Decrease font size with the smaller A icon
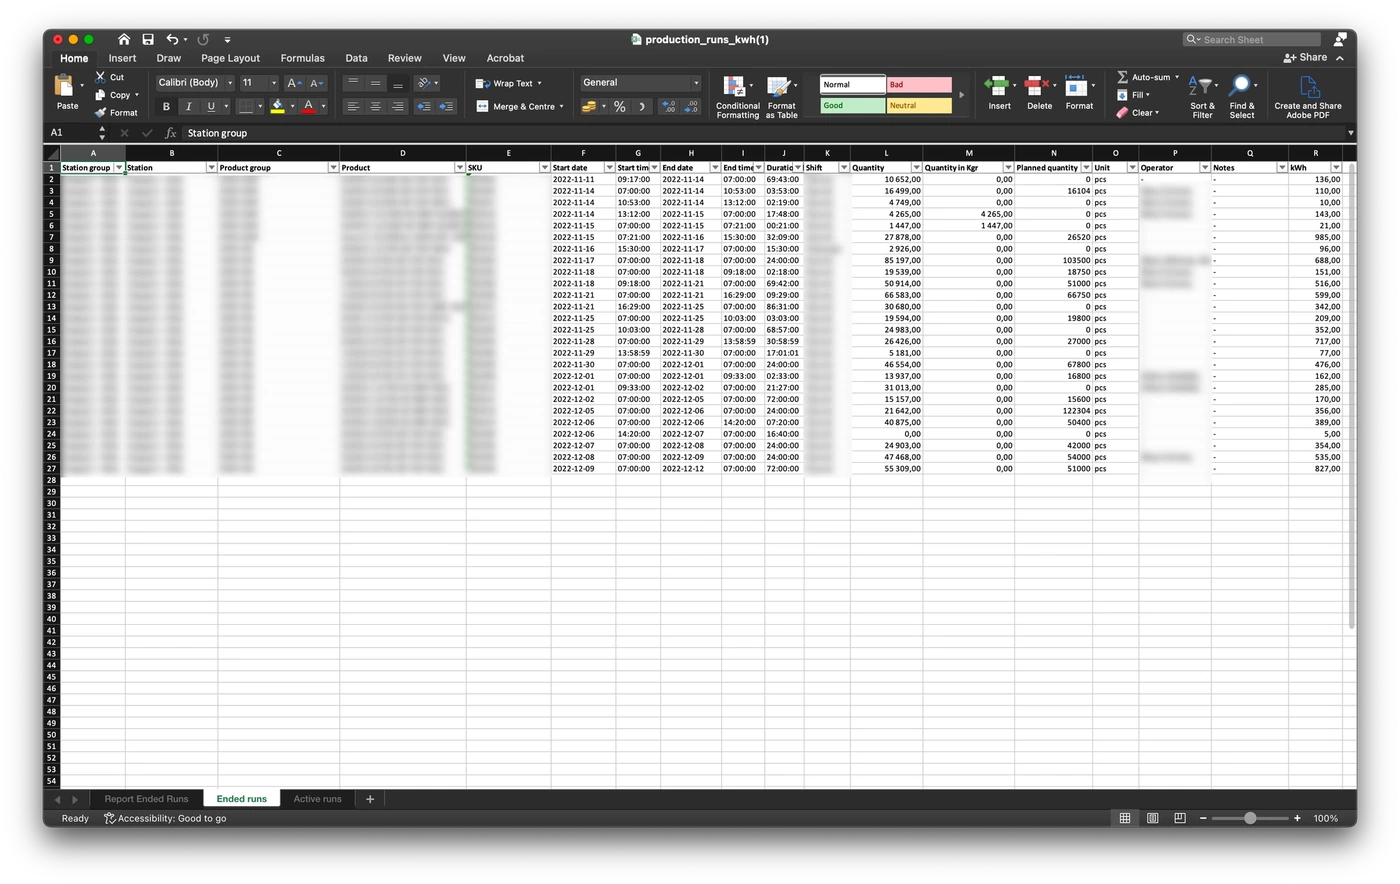The width and height of the screenshot is (1400, 884). [315, 83]
